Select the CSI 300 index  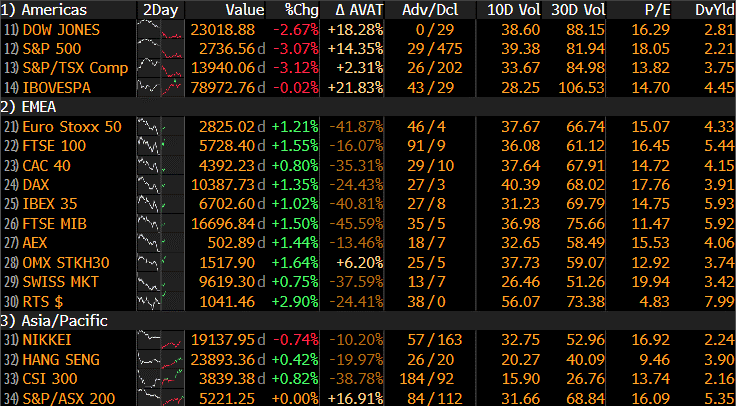[50, 379]
